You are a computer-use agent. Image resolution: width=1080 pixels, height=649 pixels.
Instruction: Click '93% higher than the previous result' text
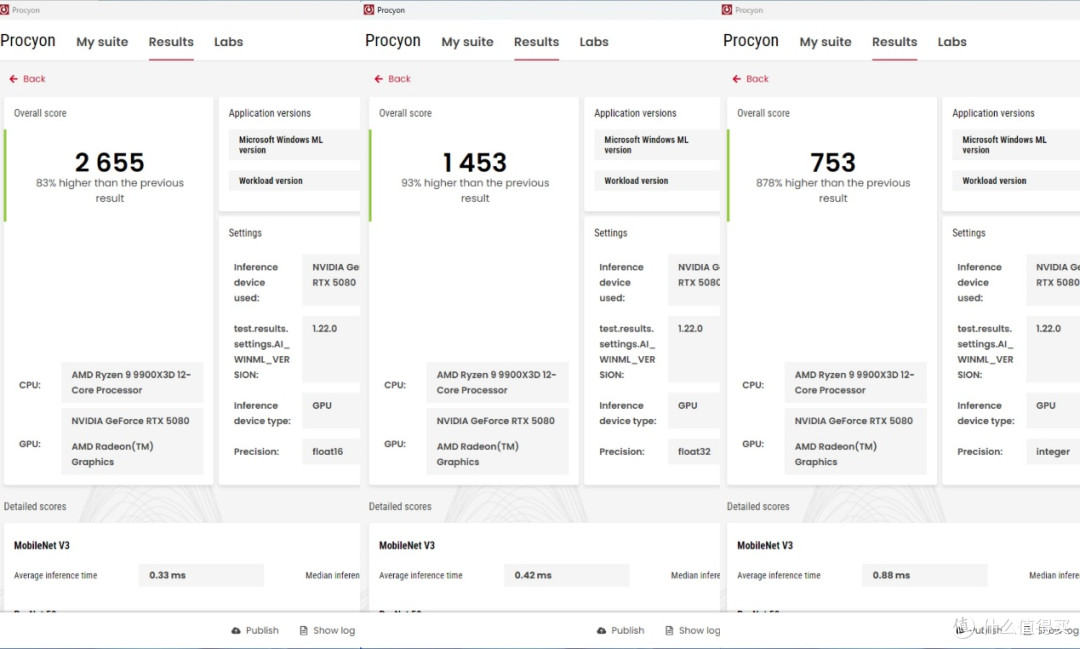click(x=475, y=190)
